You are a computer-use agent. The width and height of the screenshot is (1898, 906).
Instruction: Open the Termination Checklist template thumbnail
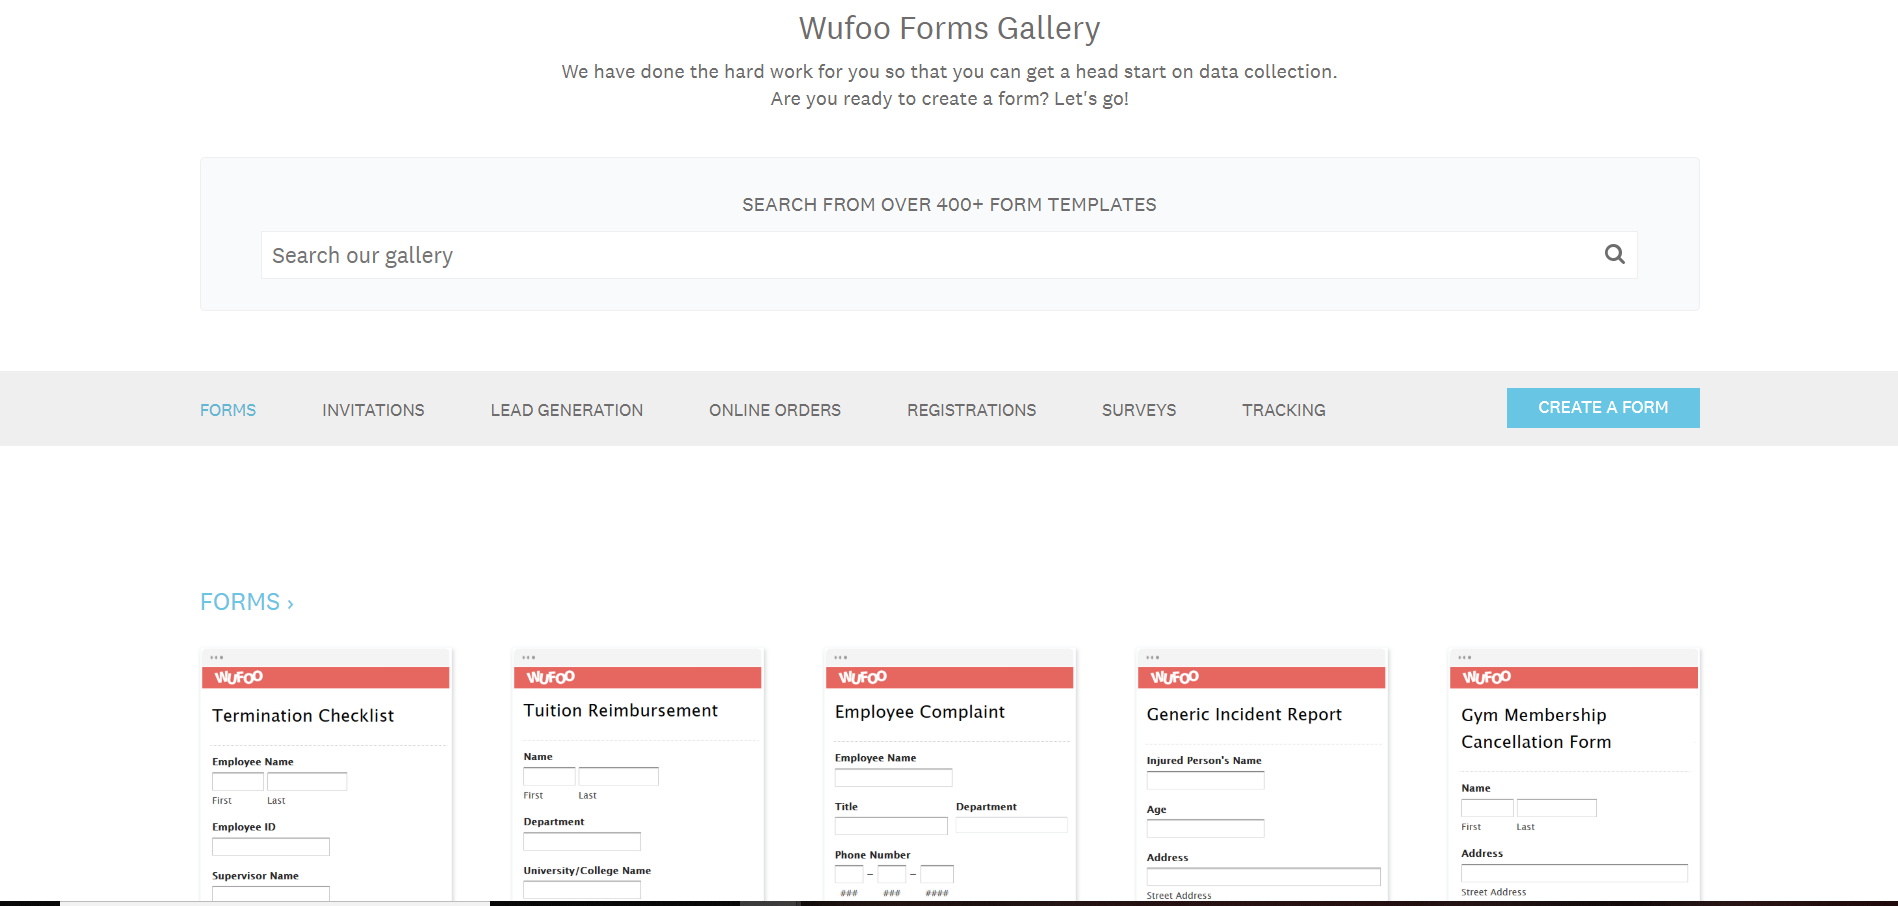coord(326,775)
